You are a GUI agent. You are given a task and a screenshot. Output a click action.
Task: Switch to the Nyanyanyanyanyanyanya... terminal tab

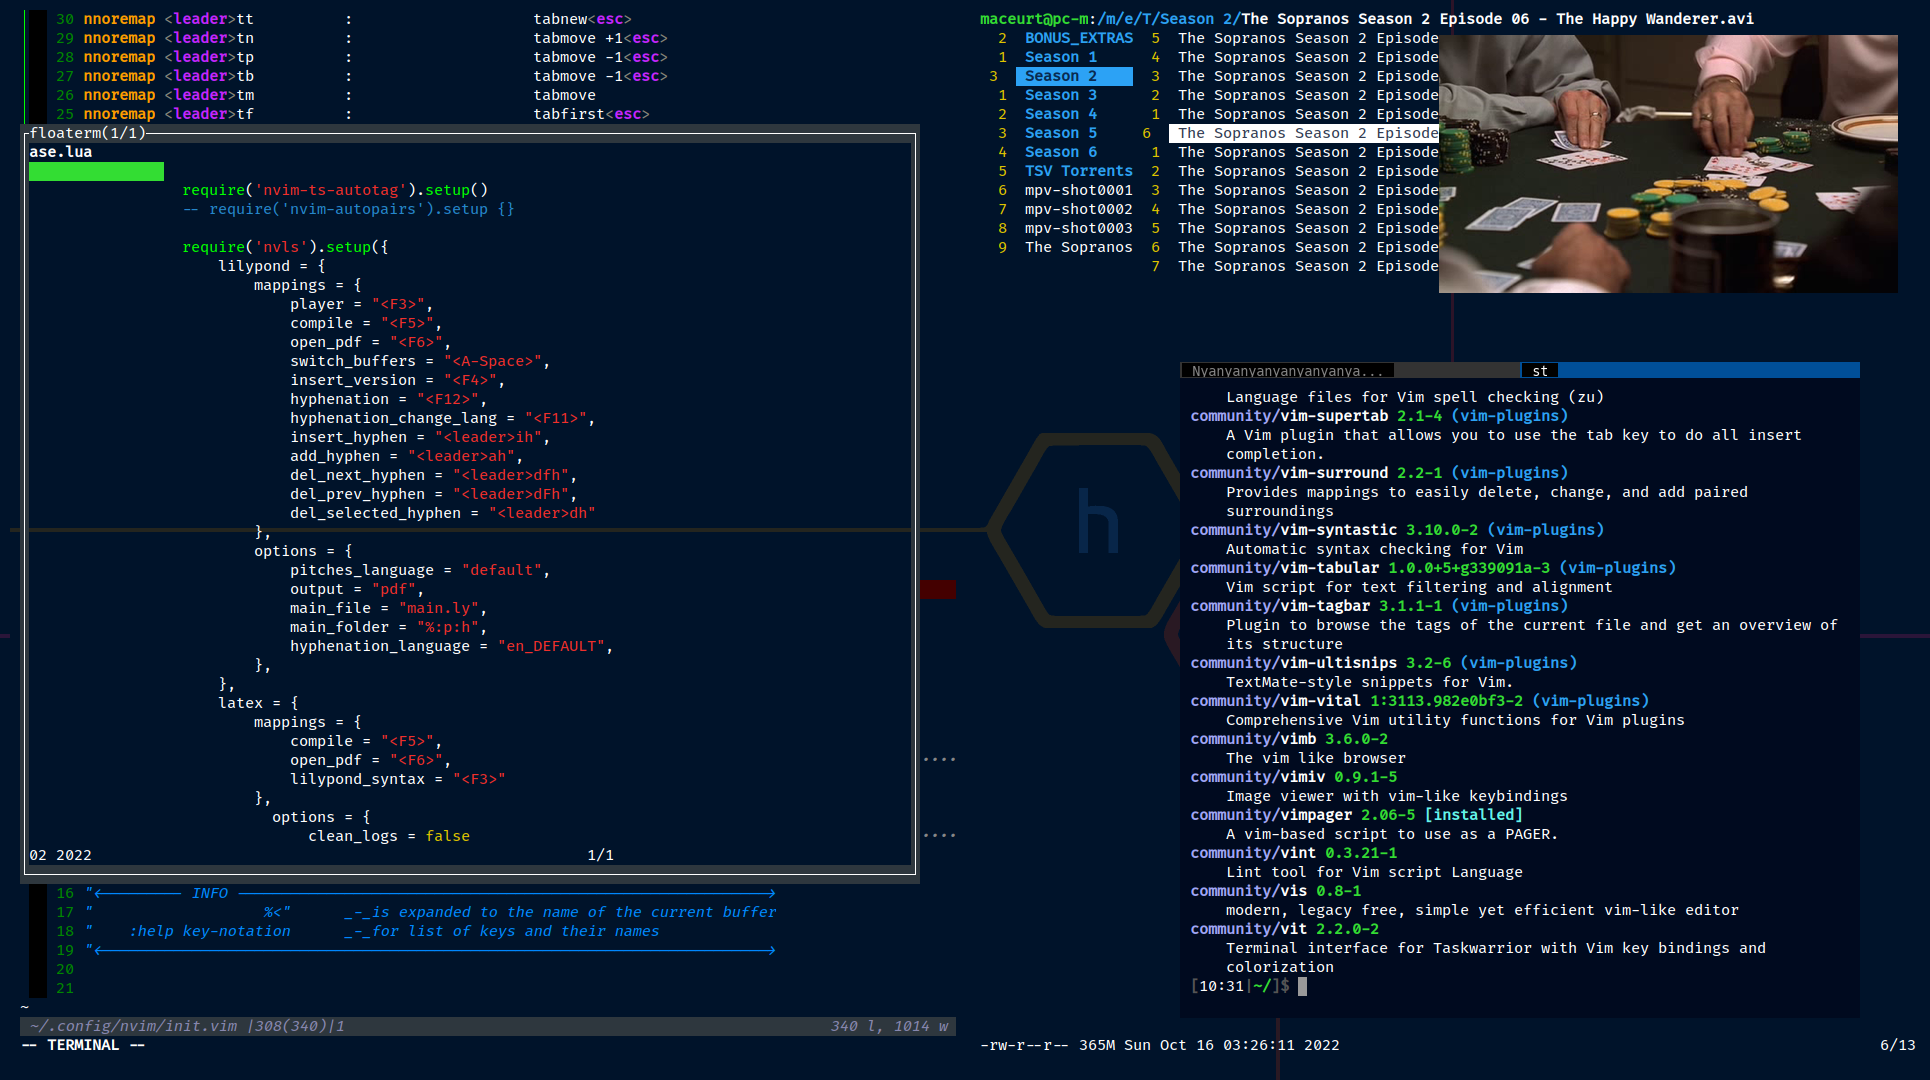[1287, 370]
